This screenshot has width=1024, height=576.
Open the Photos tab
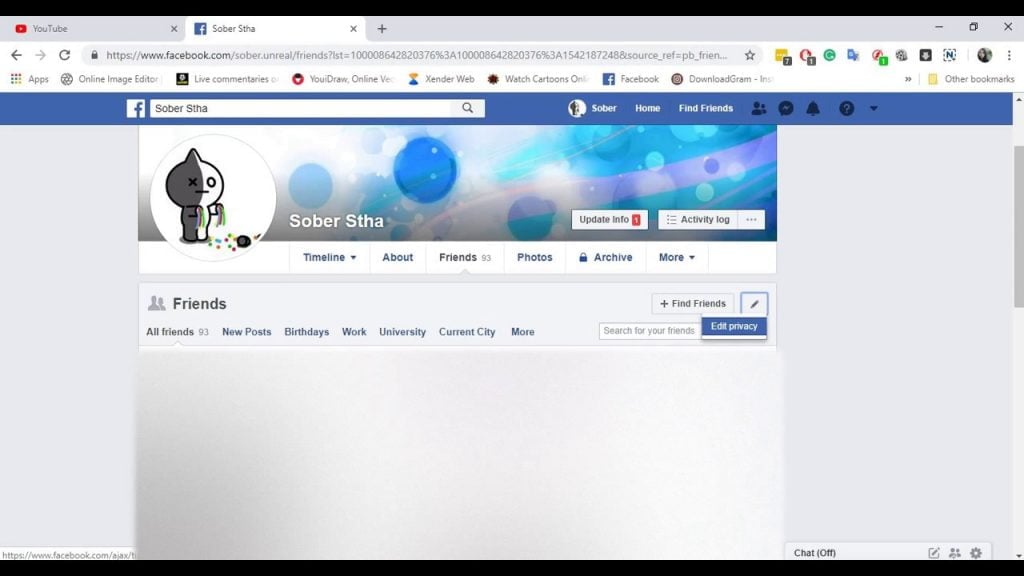pyautogui.click(x=535, y=257)
